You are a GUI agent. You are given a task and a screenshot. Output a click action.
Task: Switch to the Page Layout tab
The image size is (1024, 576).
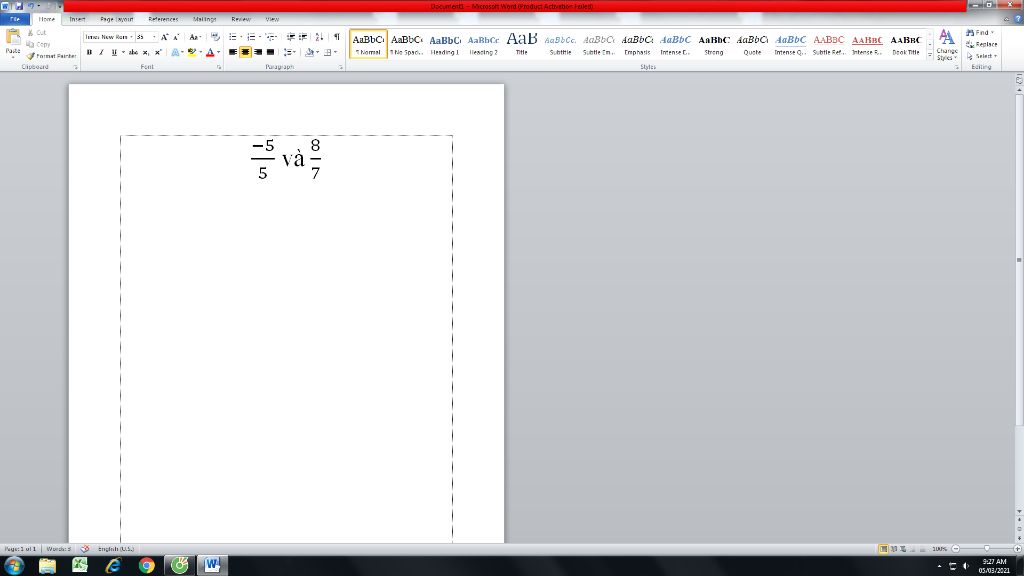click(x=117, y=19)
